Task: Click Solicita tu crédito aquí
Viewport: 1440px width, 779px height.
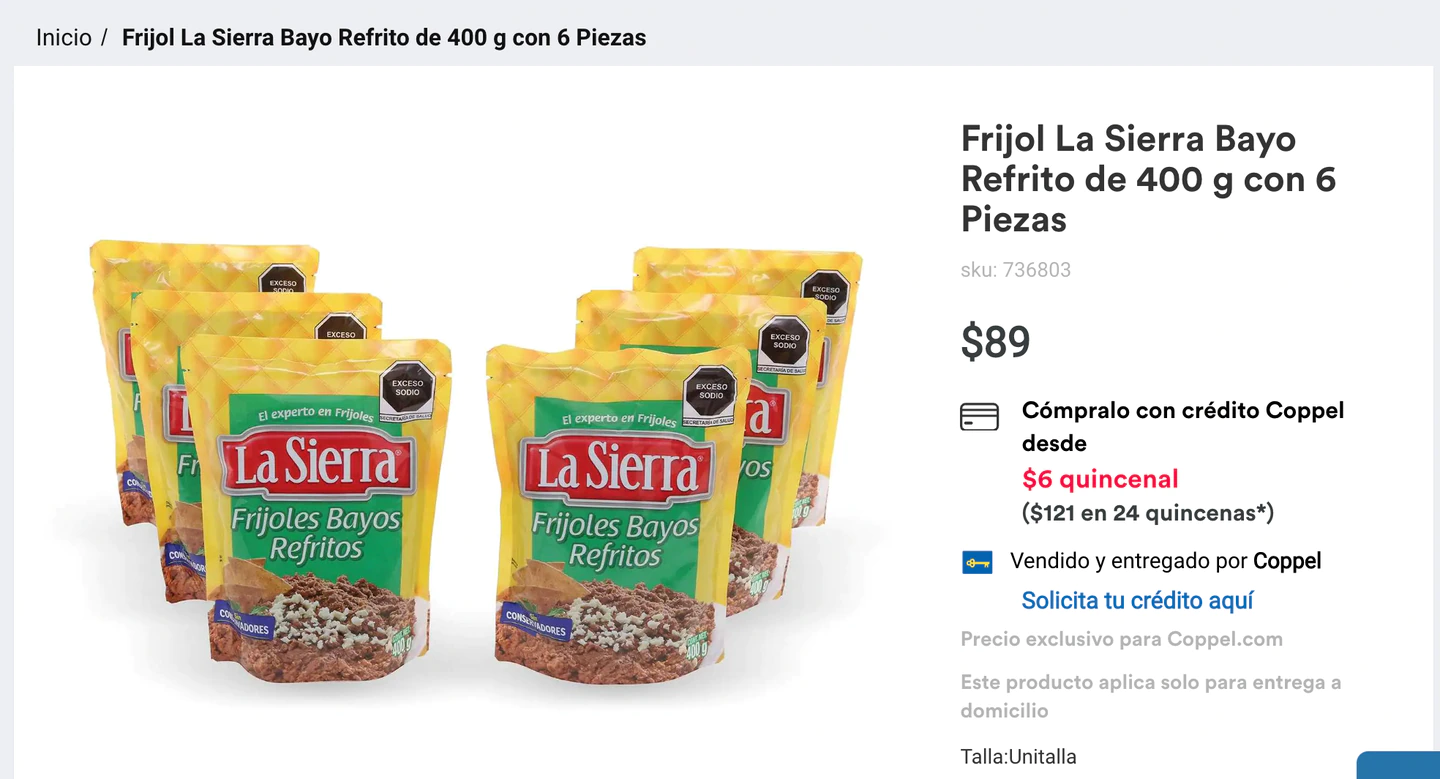Action: [x=1137, y=600]
